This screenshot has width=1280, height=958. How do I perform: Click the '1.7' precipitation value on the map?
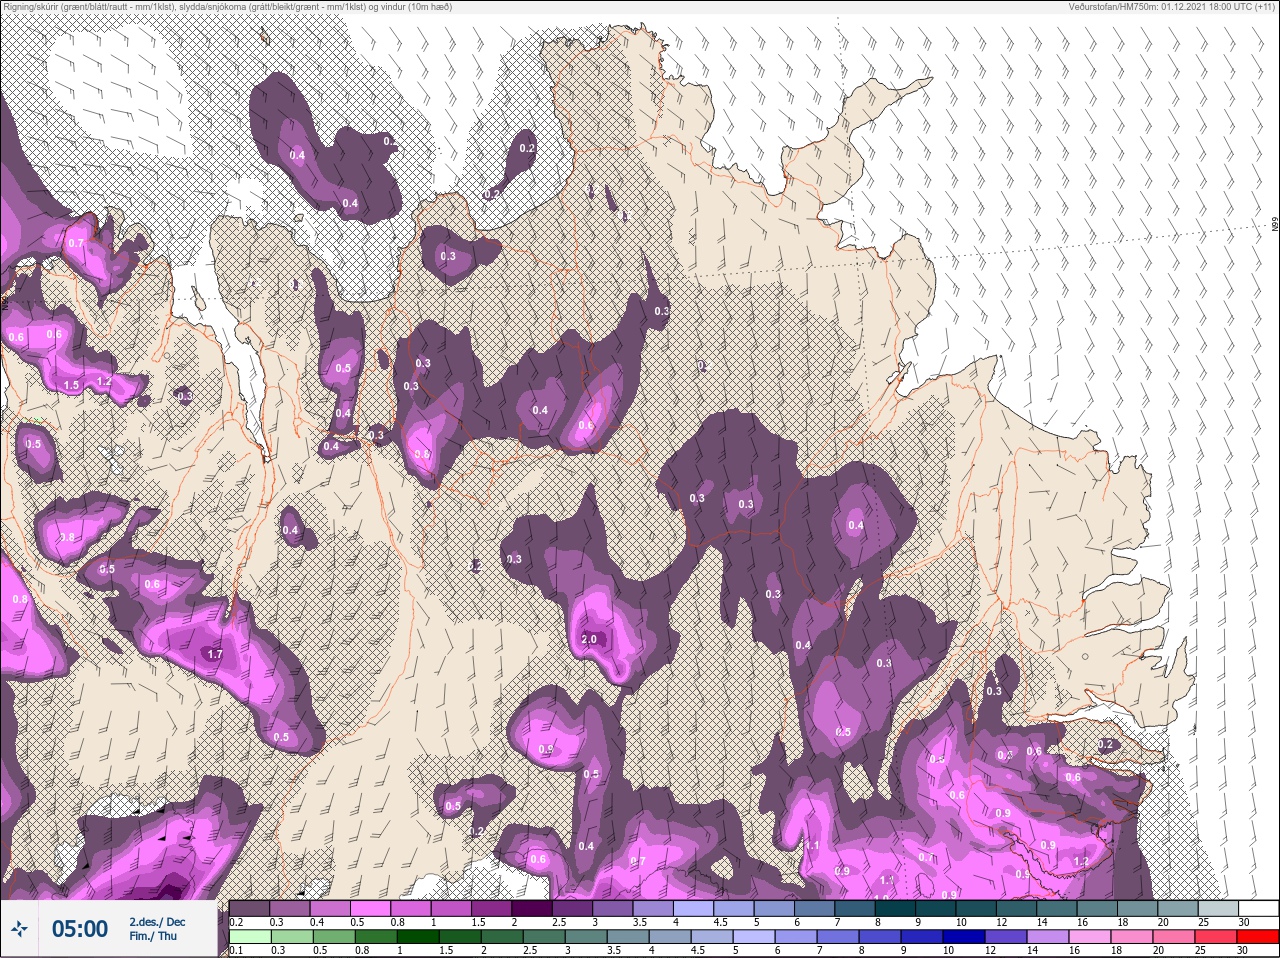[214, 654]
